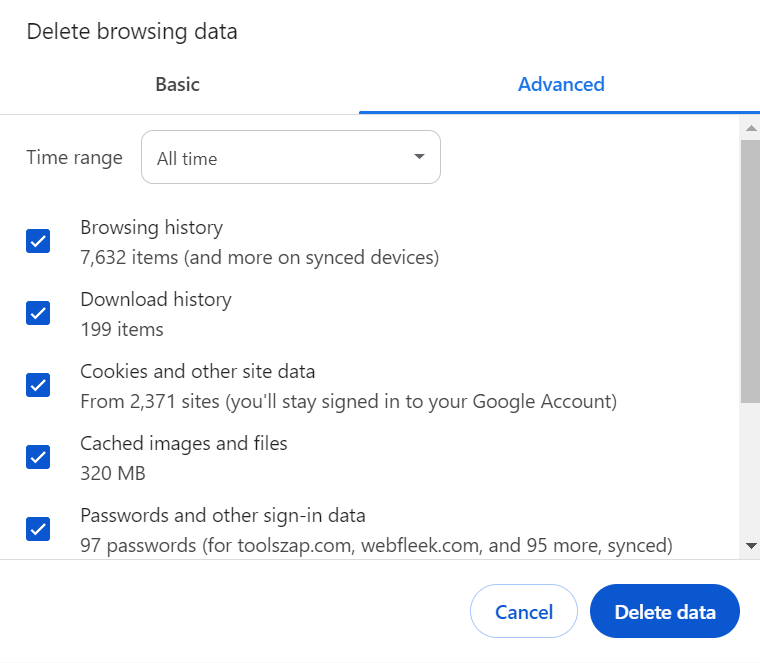Click the Time range dropdown arrow

pos(419,157)
